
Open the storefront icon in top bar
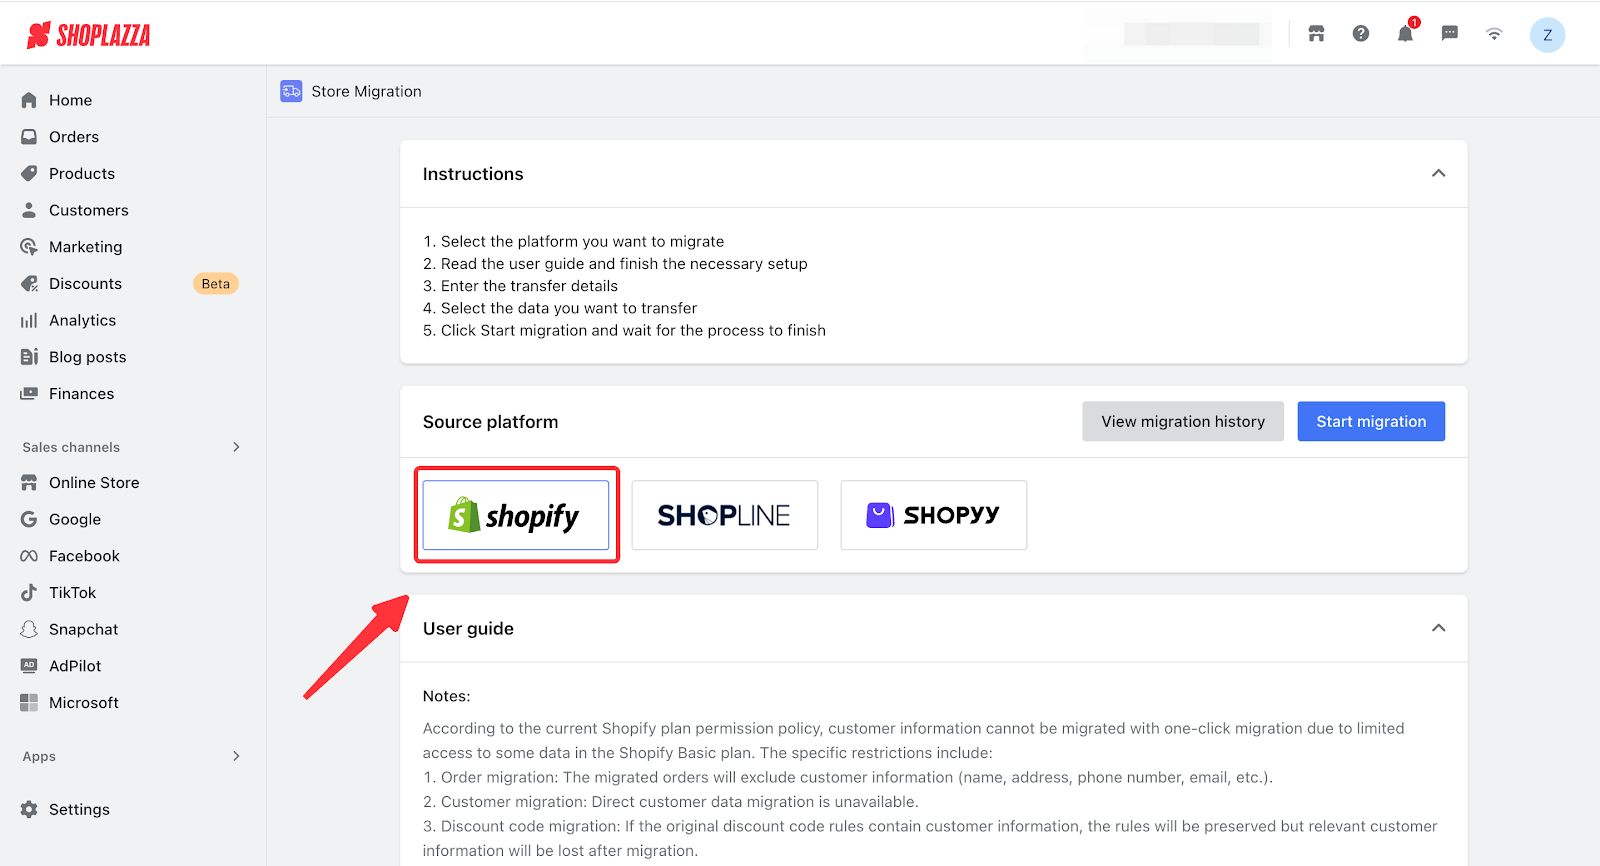coord(1316,34)
